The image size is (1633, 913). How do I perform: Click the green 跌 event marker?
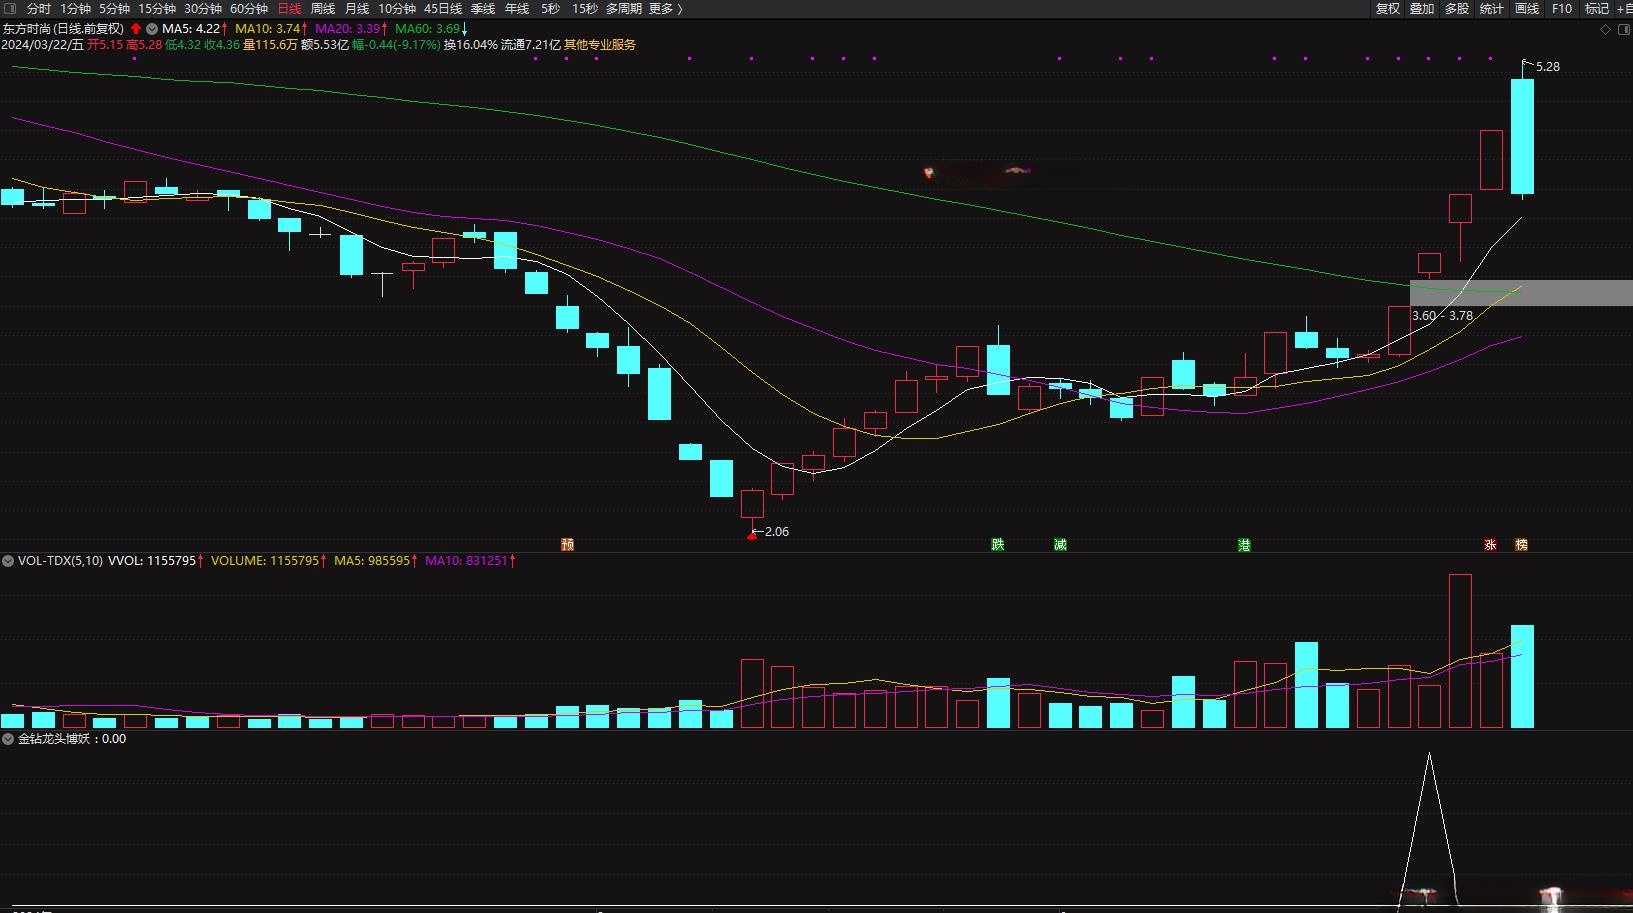(997, 545)
